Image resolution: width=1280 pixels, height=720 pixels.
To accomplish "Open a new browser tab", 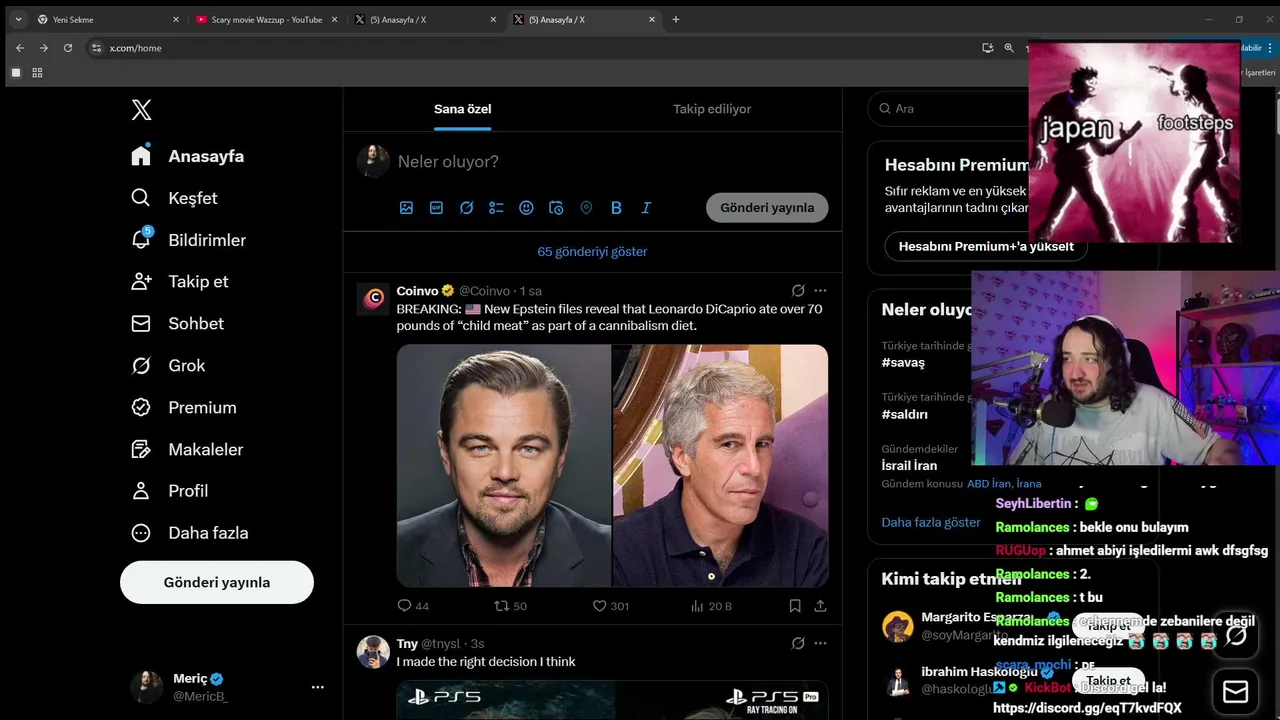I will pos(676,19).
